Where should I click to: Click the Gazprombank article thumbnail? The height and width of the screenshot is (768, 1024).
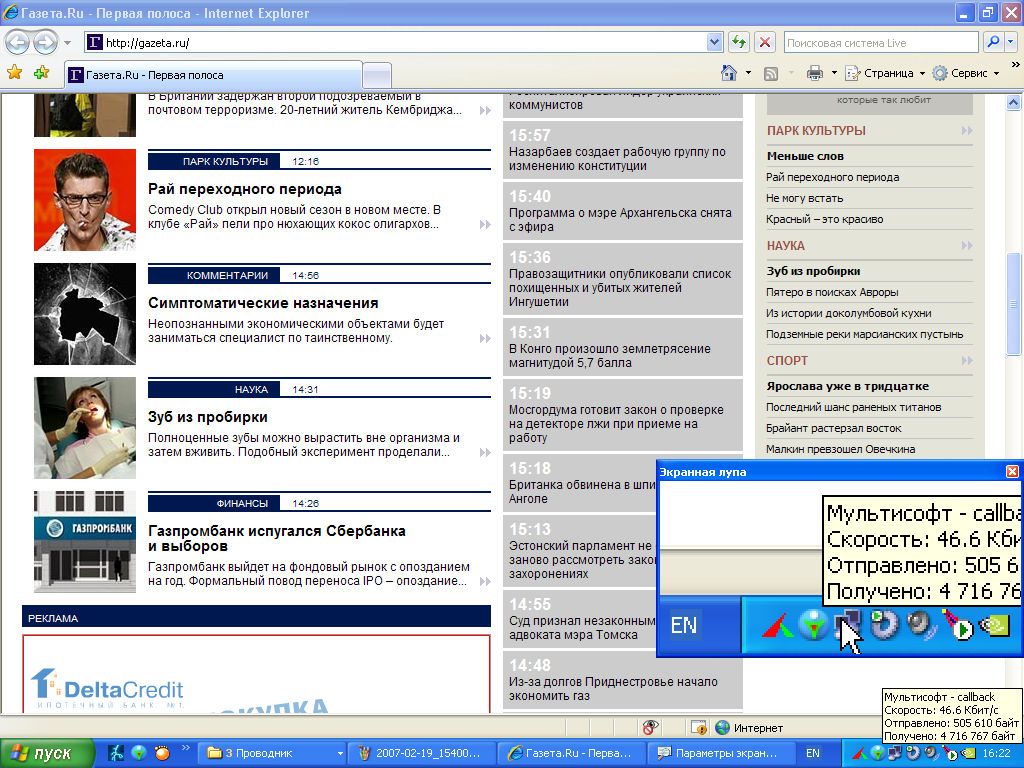coord(84,542)
